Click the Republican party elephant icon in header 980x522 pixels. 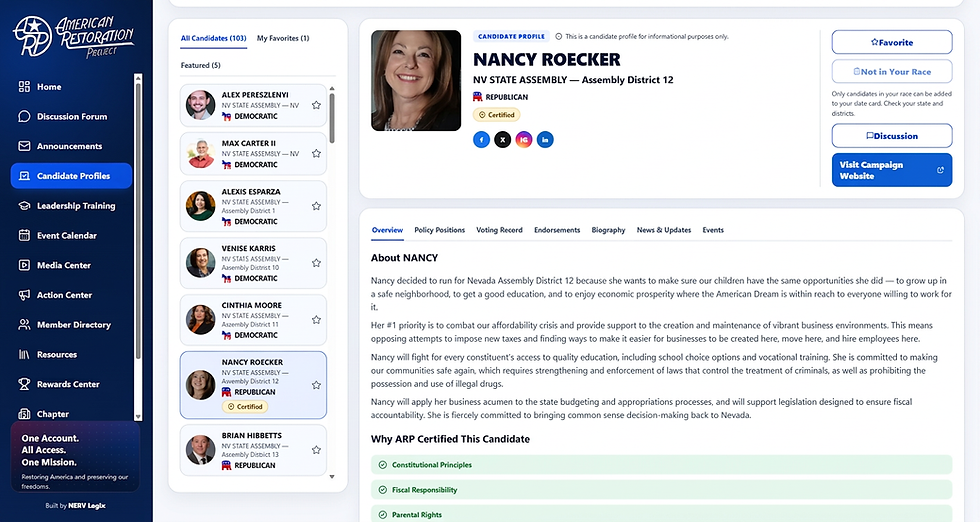pyautogui.click(x=478, y=97)
